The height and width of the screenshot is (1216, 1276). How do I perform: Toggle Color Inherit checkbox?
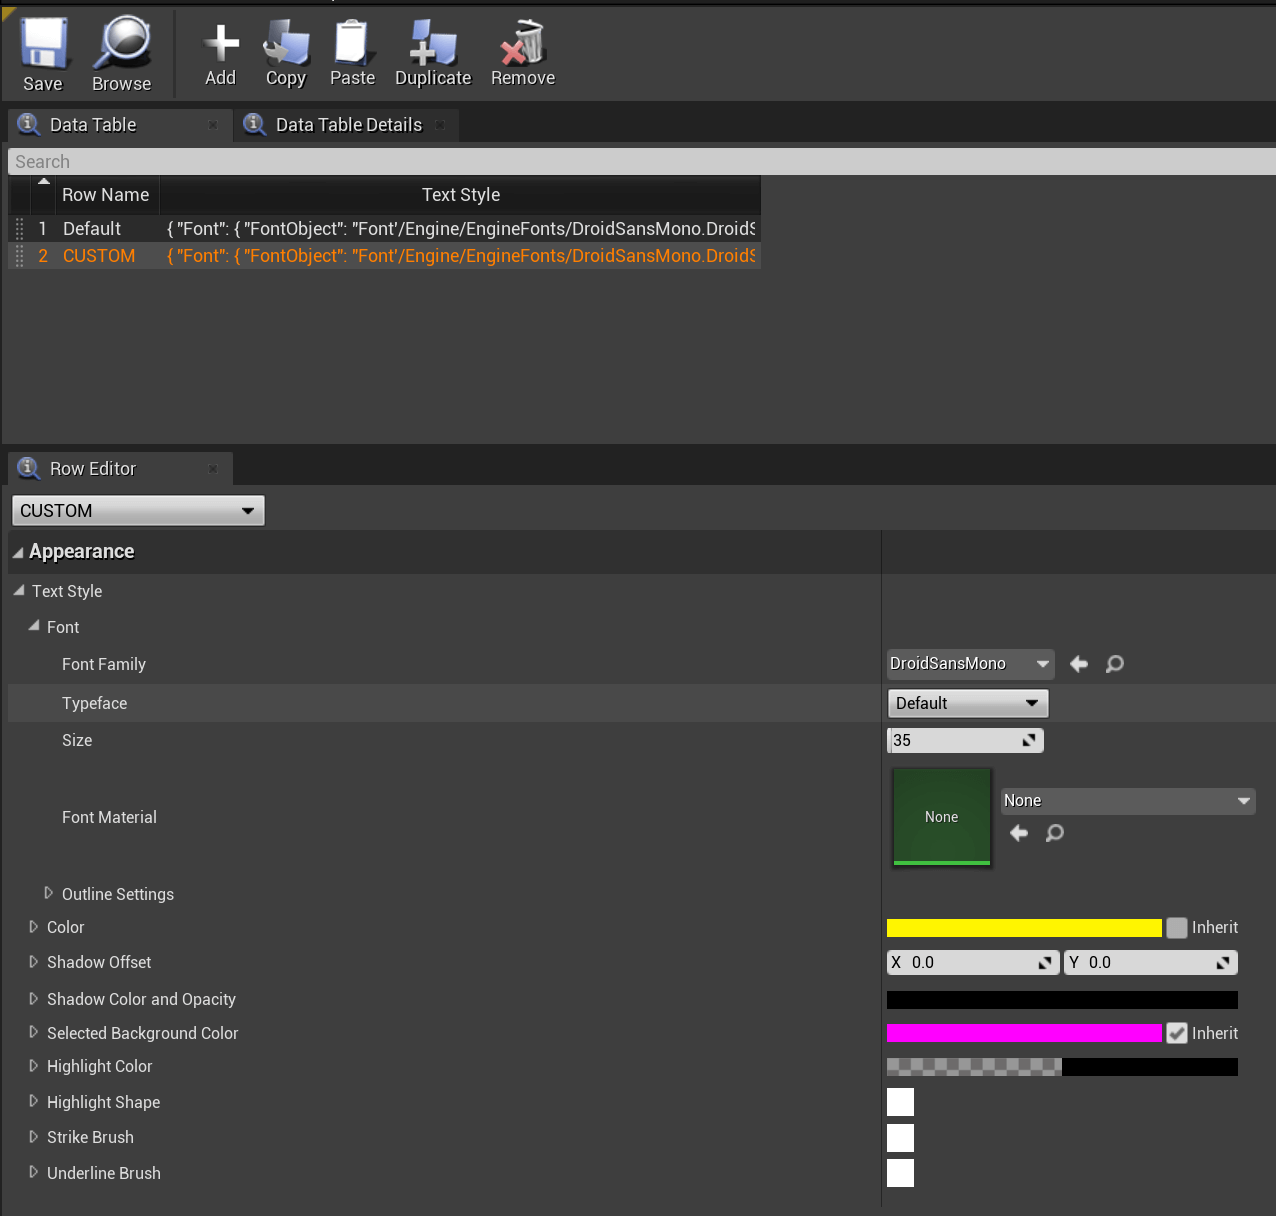click(1177, 928)
